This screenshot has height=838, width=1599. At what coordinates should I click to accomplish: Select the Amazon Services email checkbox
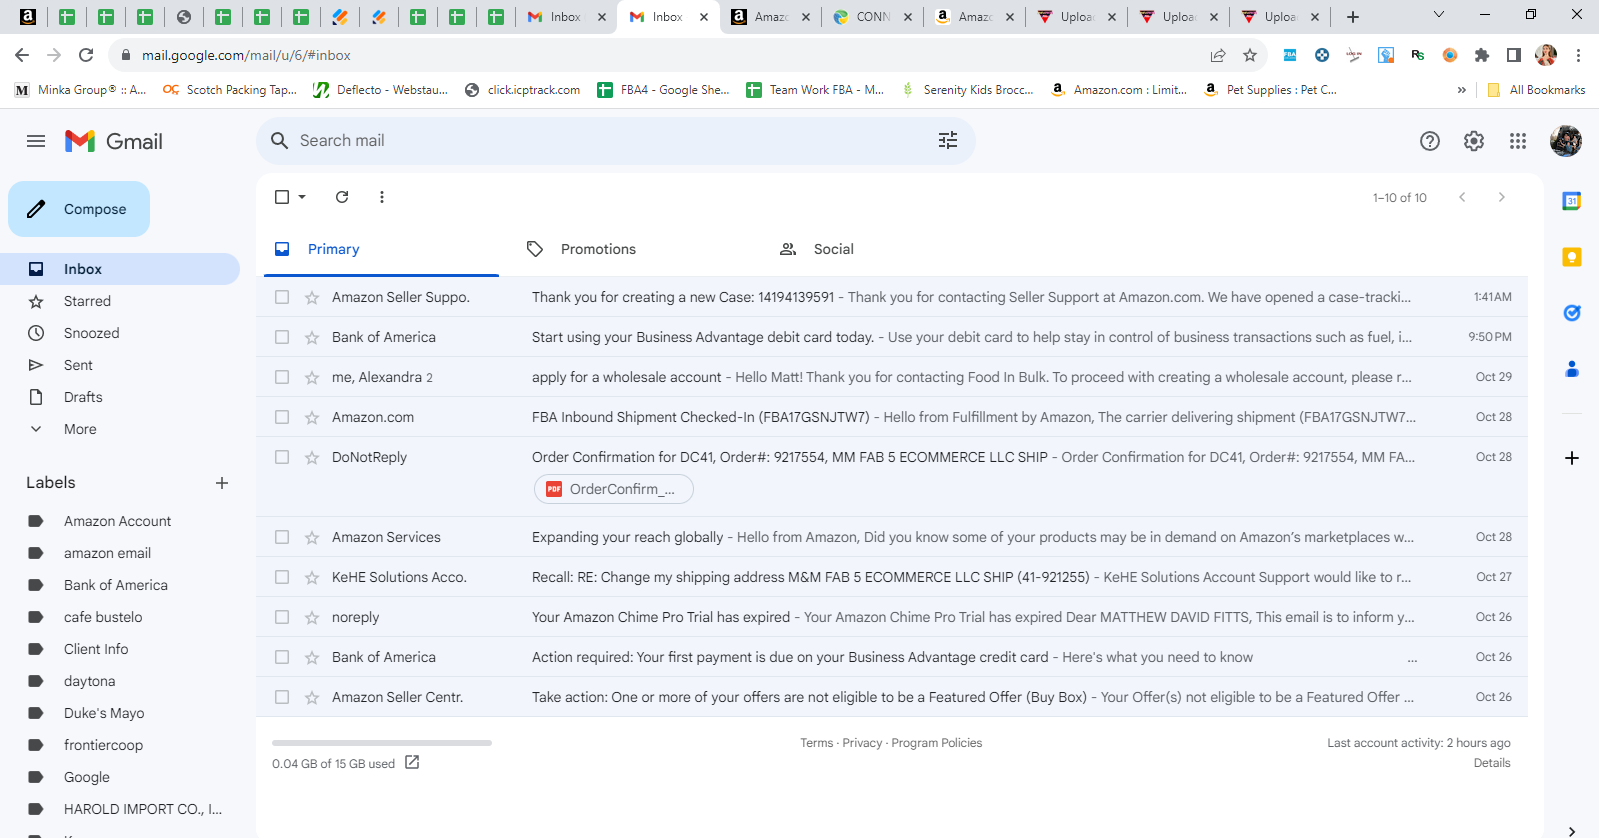(282, 537)
